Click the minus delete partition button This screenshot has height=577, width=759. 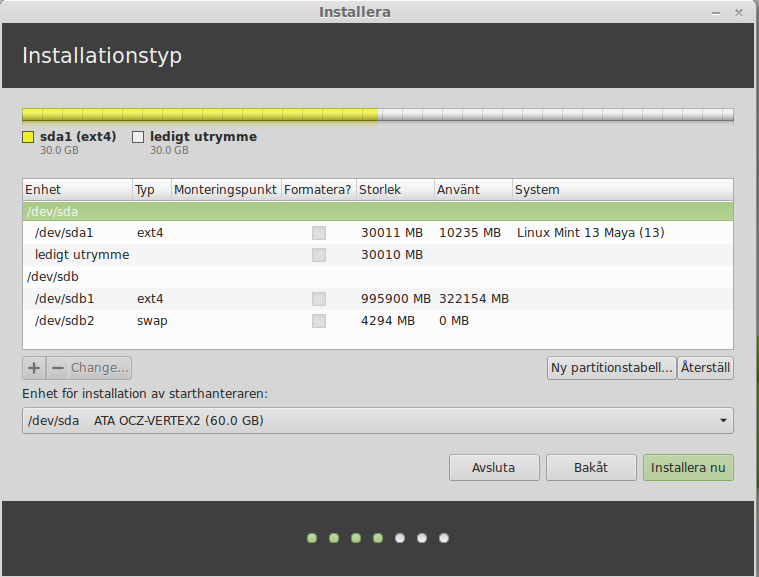(58, 368)
